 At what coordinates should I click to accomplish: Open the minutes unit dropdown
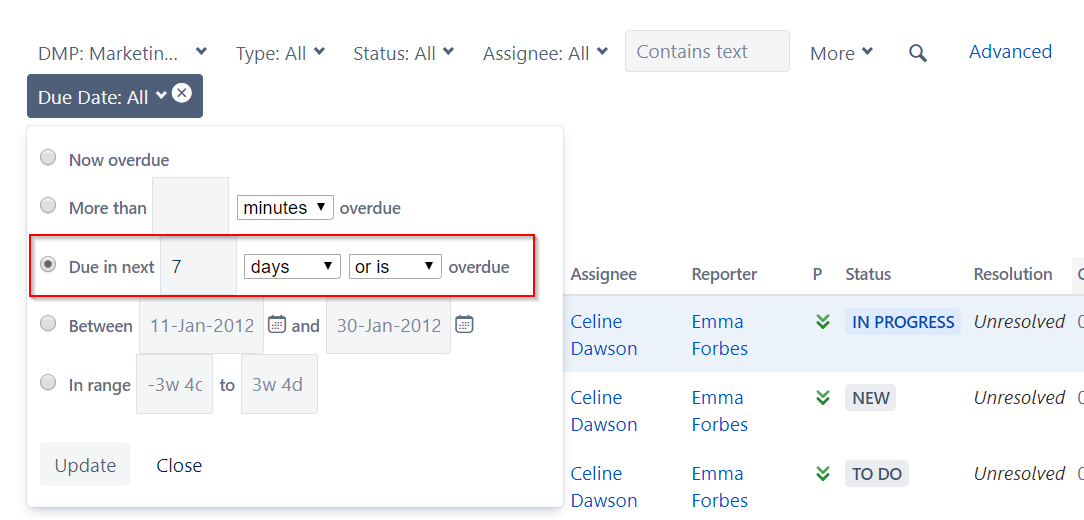285,207
